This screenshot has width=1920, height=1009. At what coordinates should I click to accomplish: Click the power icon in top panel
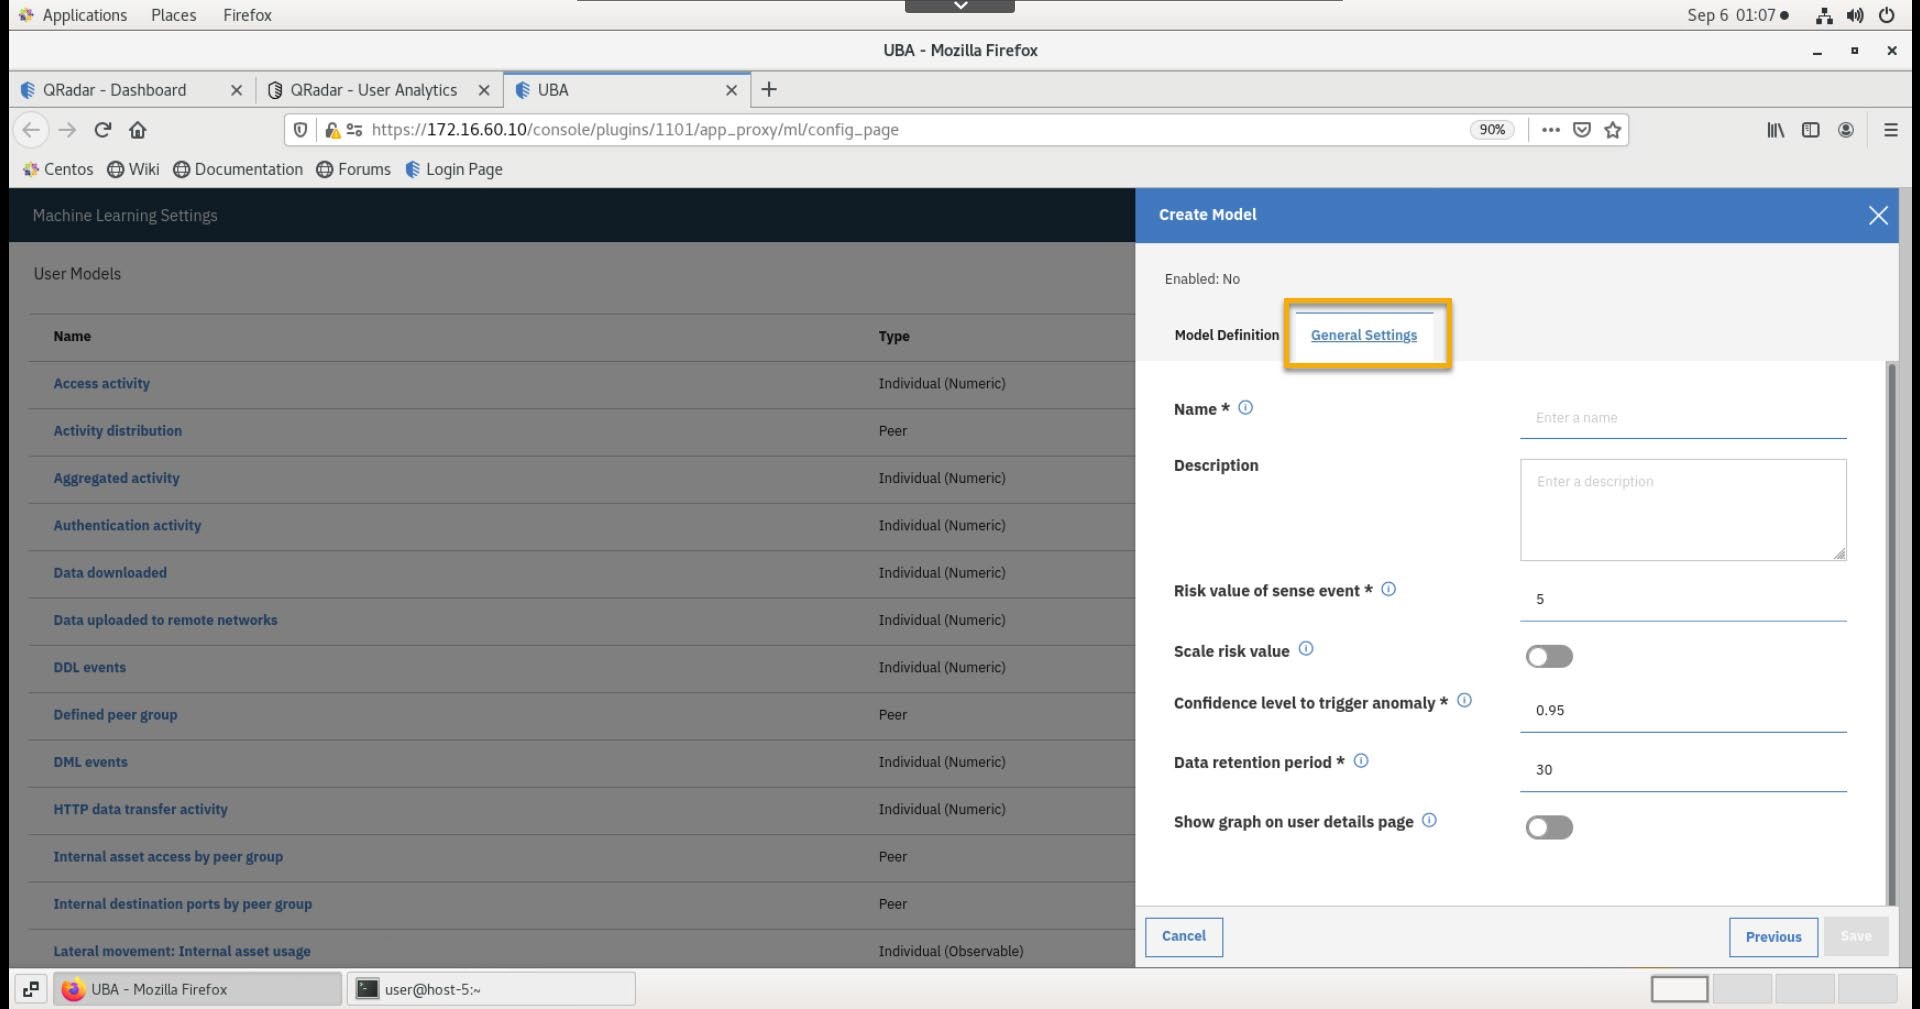(x=1887, y=15)
